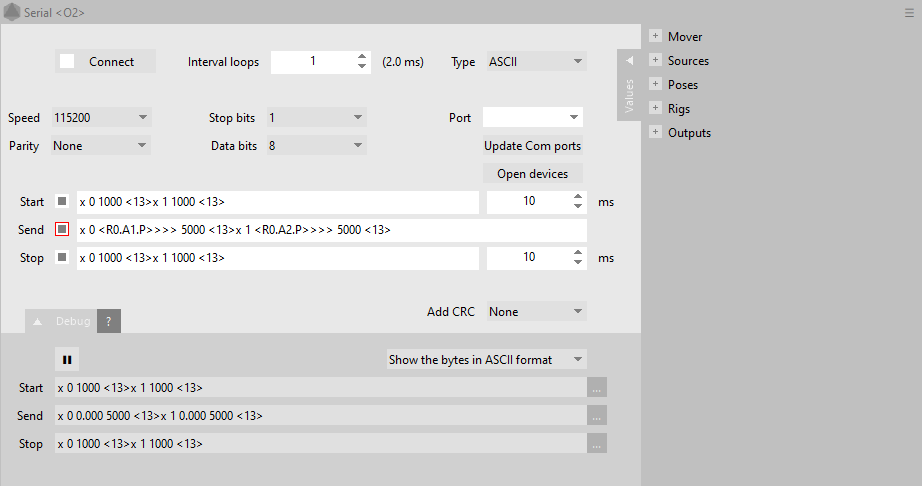Click the Open devices button
Image resolution: width=922 pixels, height=486 pixels.
tap(532, 174)
